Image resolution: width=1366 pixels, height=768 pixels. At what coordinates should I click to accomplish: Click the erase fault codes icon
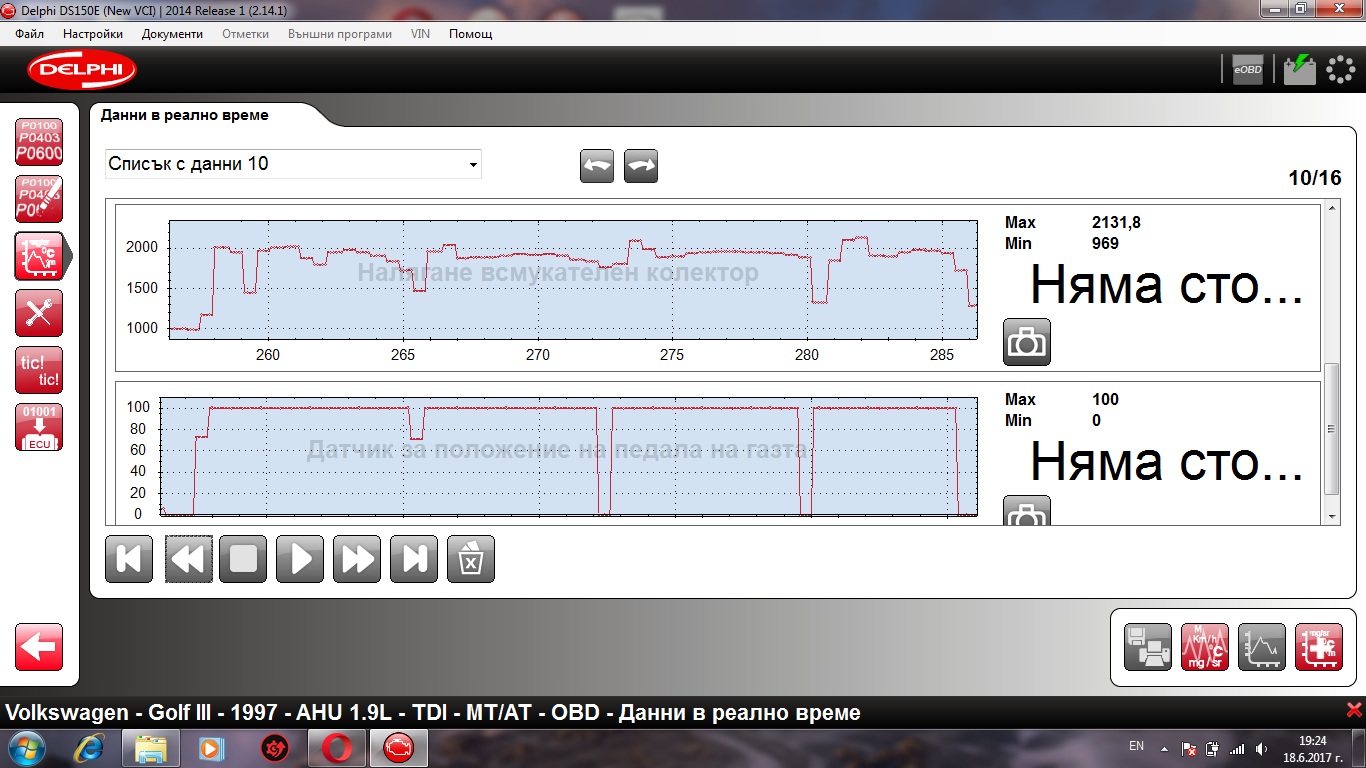pyautogui.click(x=39, y=199)
